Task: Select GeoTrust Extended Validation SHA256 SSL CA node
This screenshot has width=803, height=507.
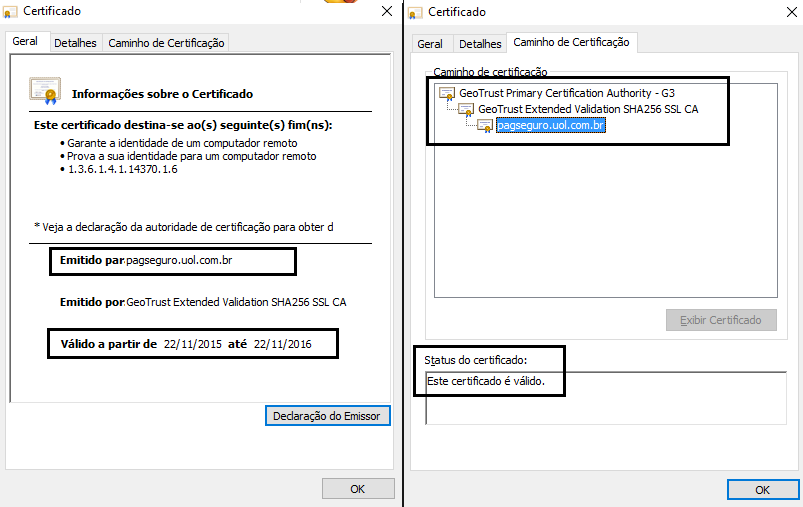Action: point(588,109)
